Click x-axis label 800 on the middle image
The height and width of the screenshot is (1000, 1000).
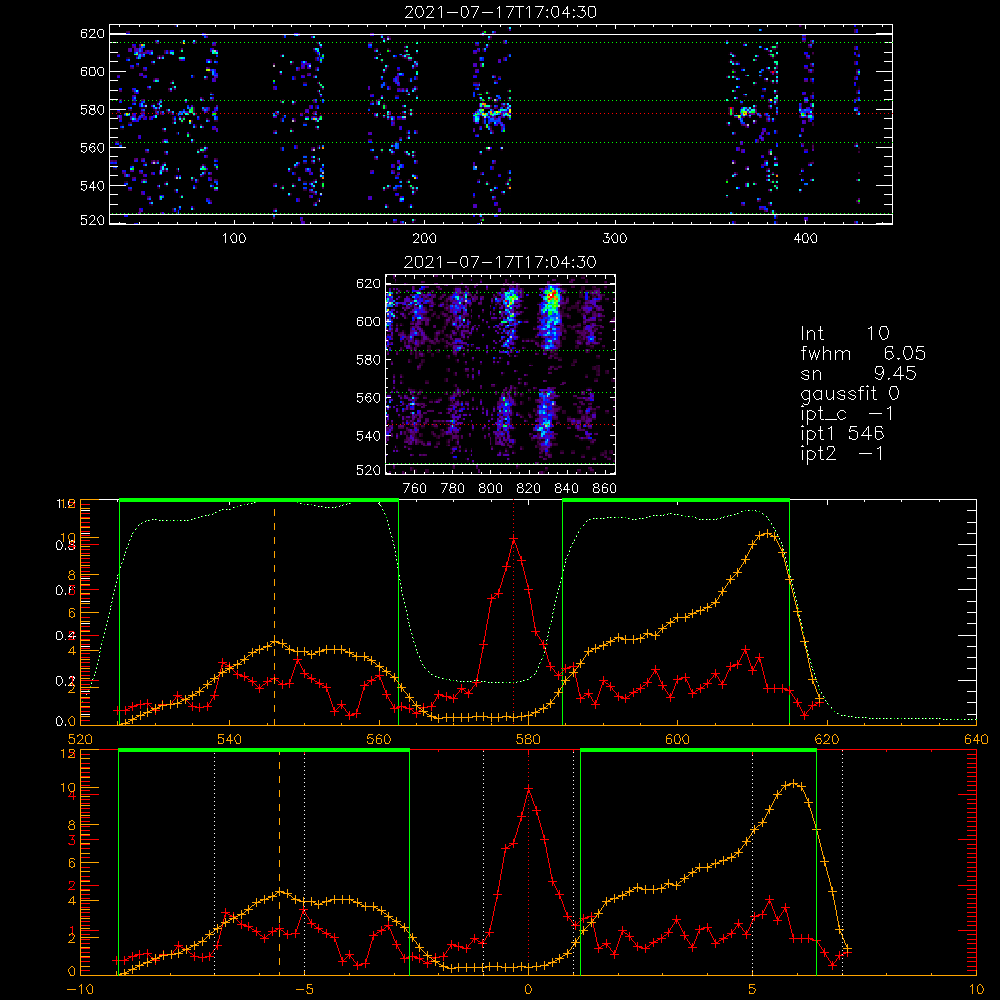(x=490, y=489)
